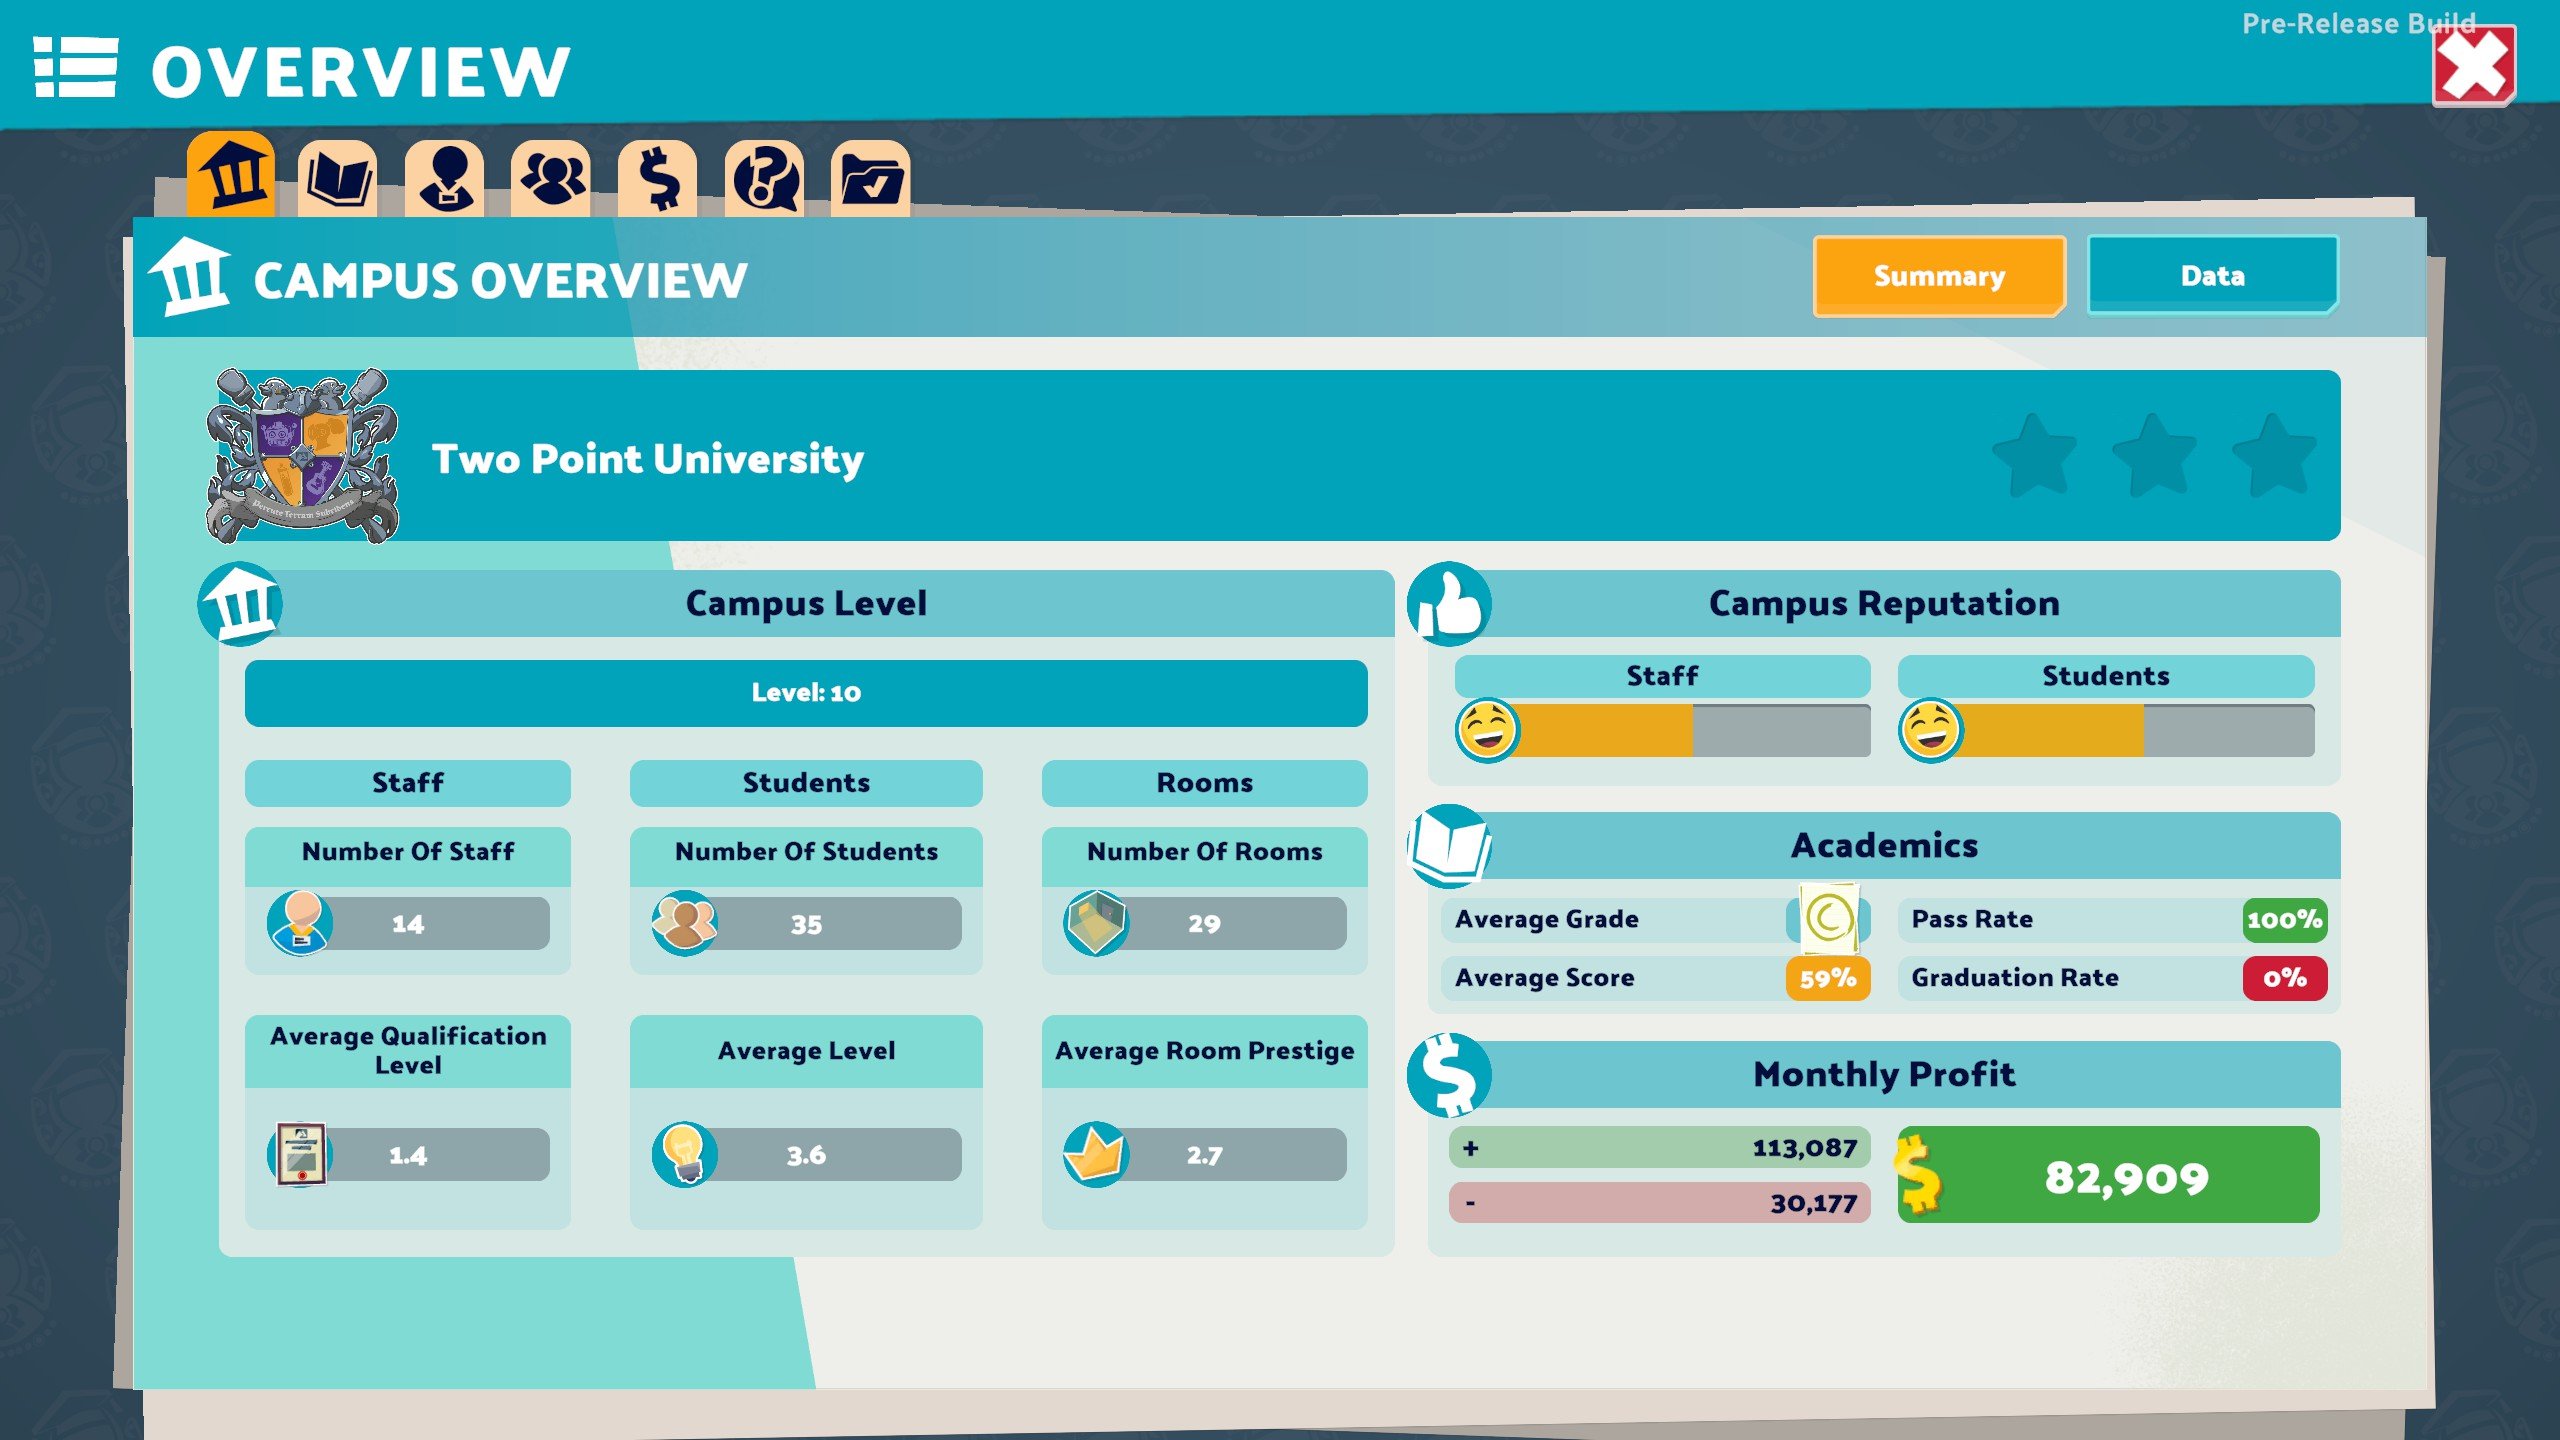Image resolution: width=2560 pixels, height=1440 pixels.
Task: Click the Level: 10 progress bar
Action: pyautogui.click(x=806, y=693)
